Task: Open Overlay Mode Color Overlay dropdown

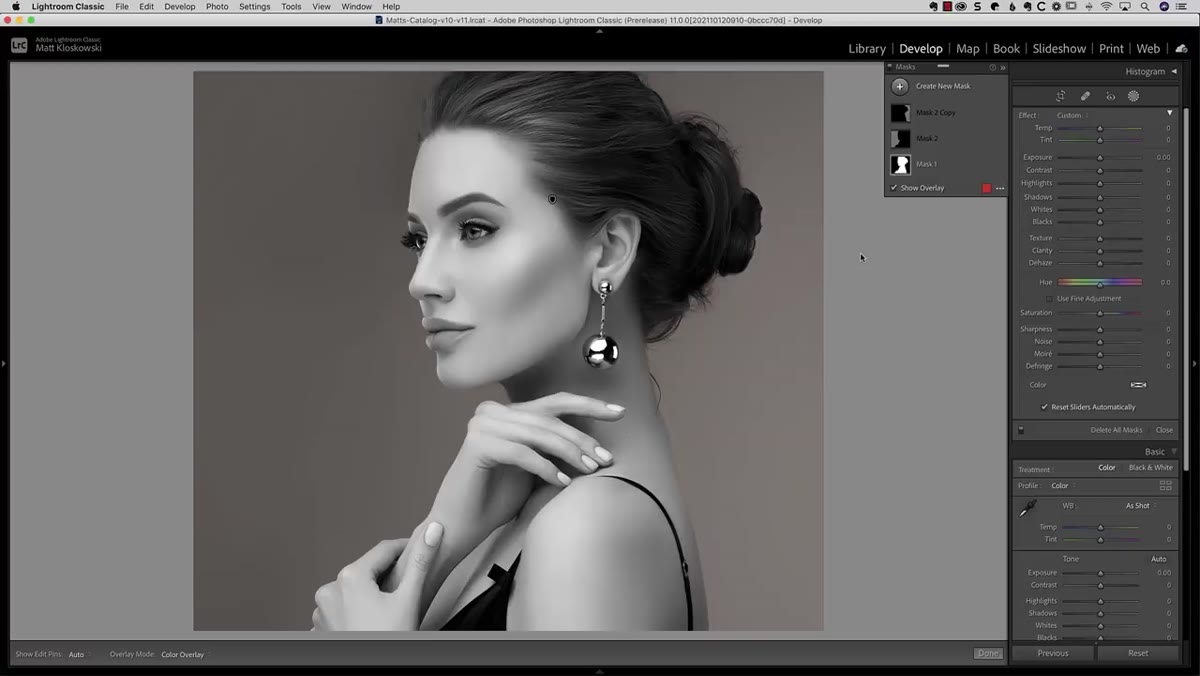Action: (x=185, y=654)
